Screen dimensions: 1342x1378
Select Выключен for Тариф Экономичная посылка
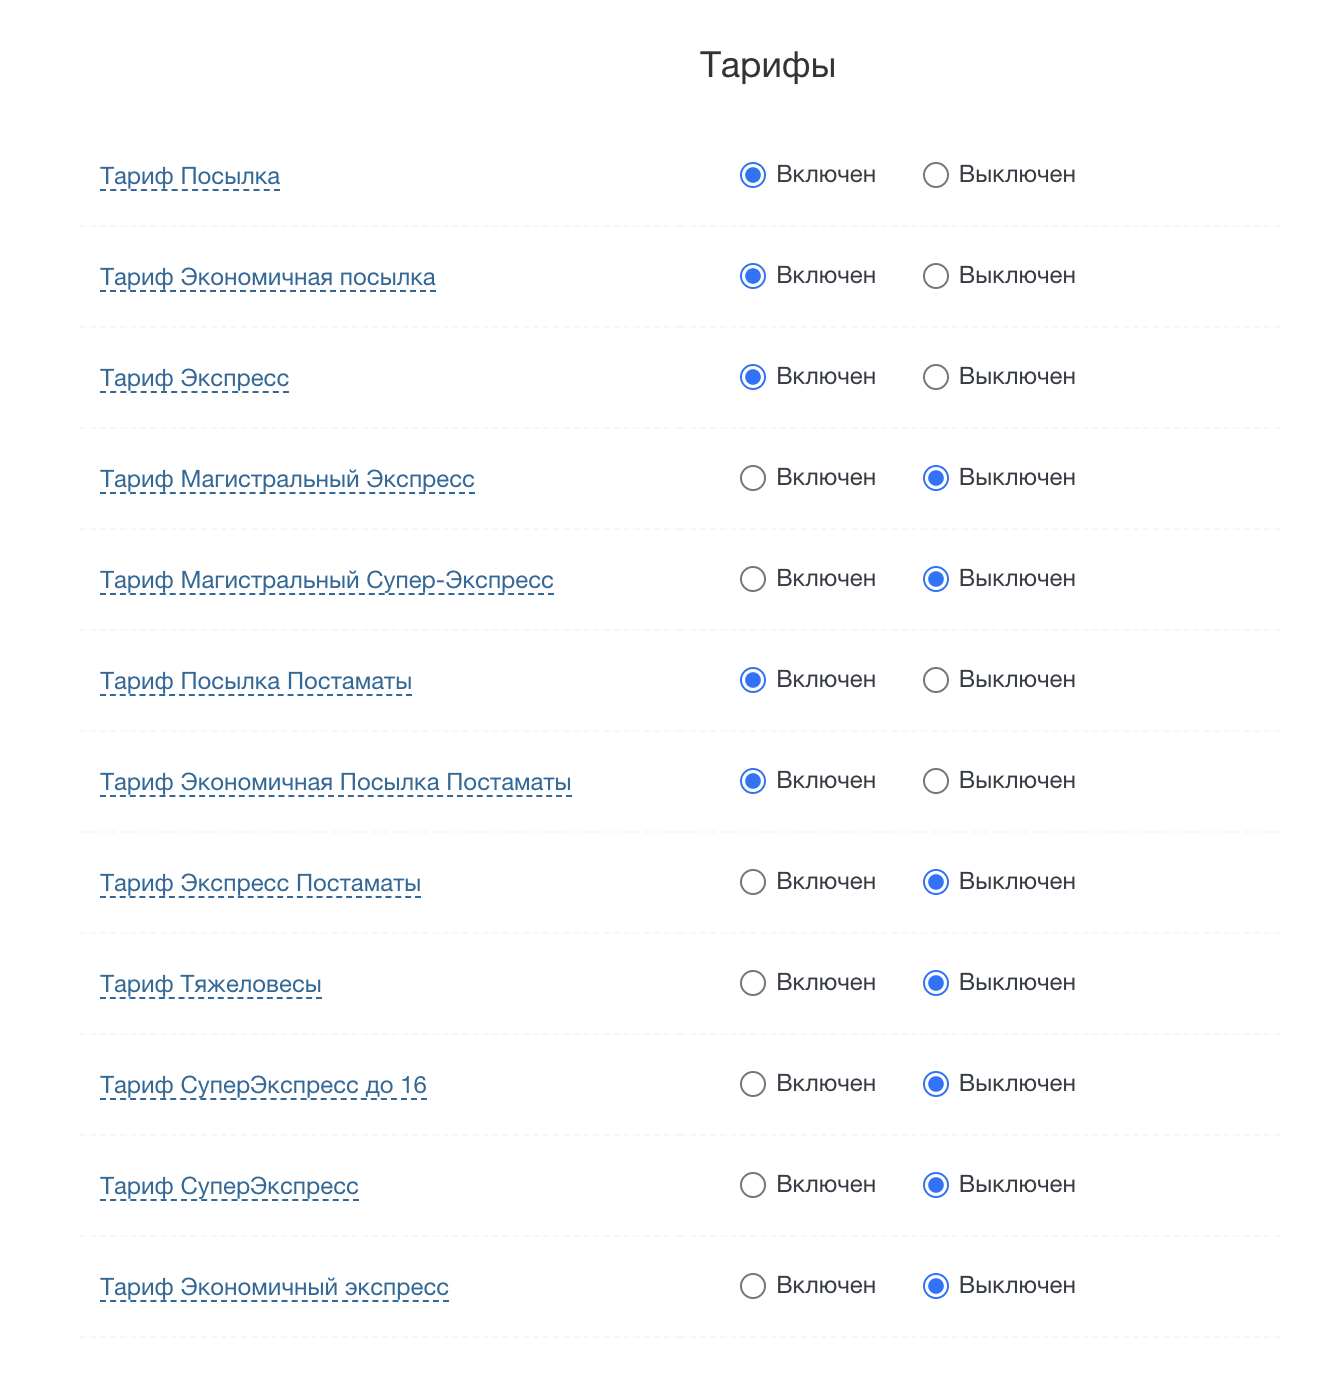[x=936, y=277]
